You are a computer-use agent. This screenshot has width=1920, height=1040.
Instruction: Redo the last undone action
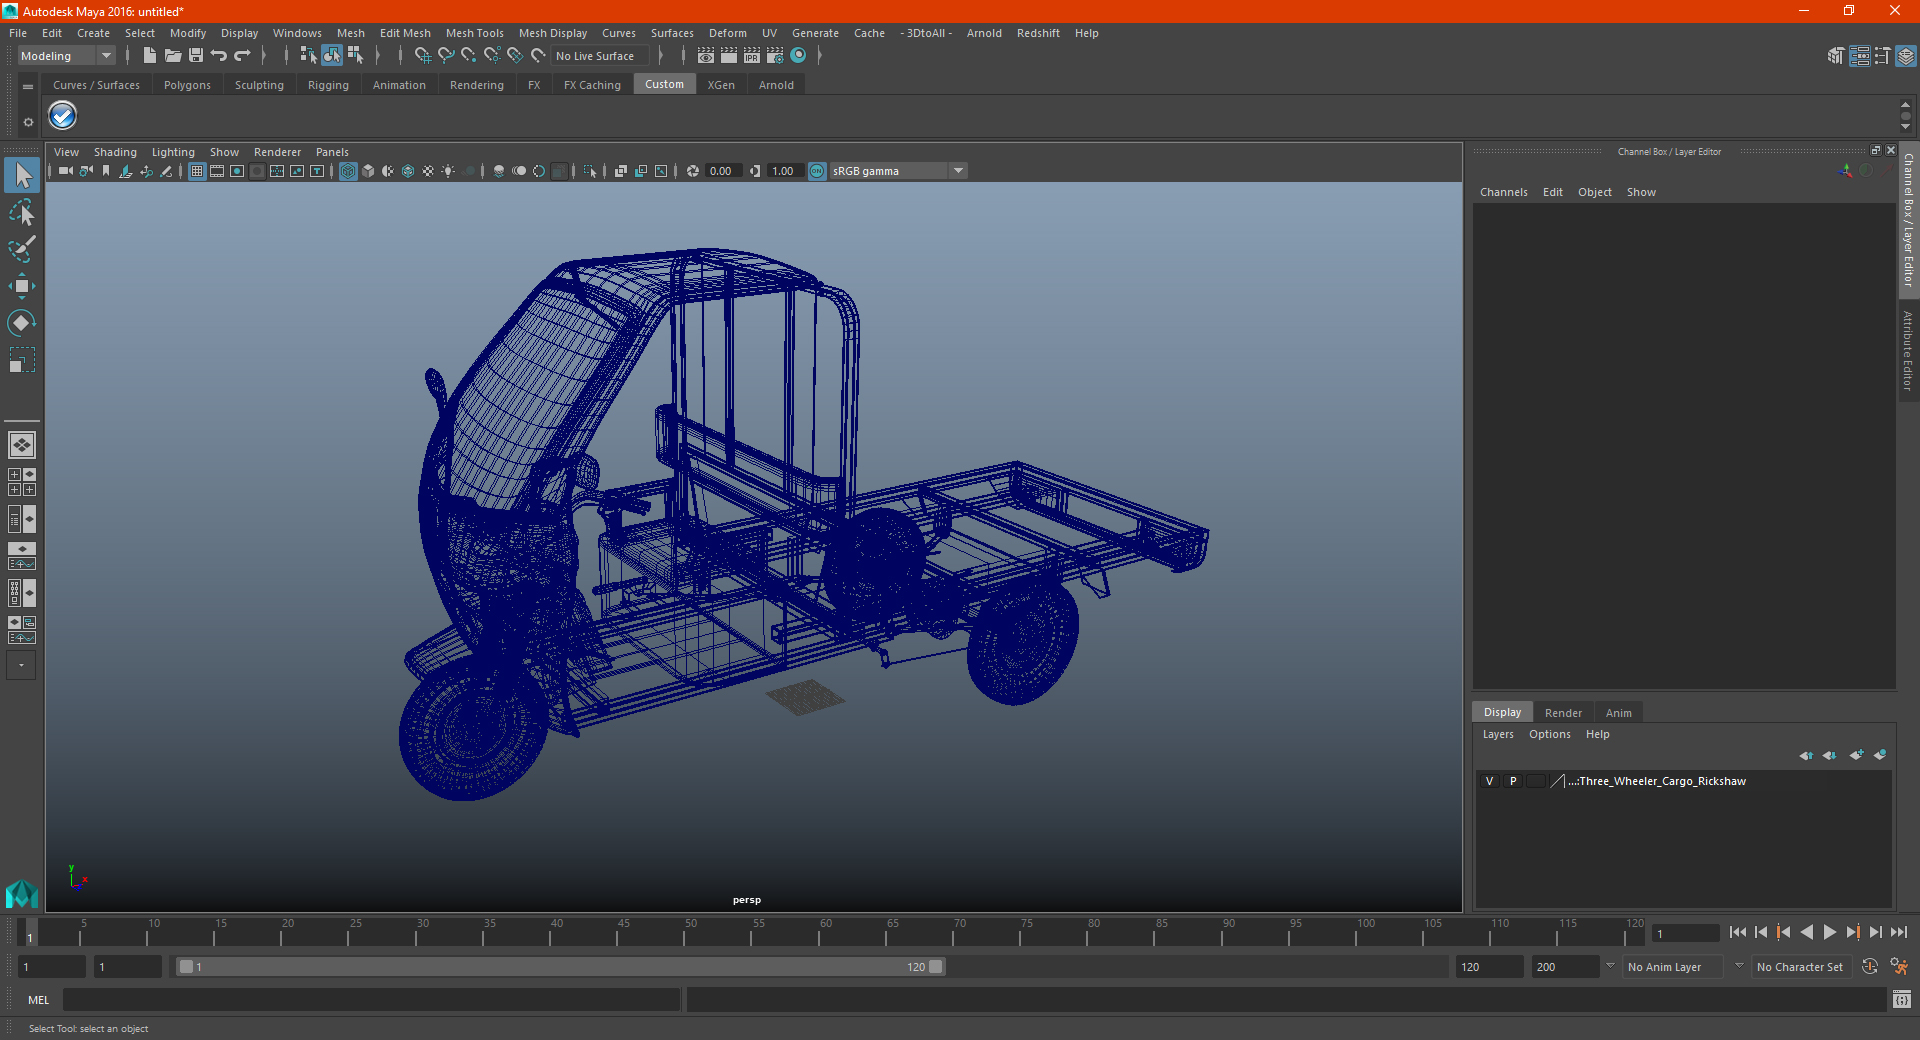[242, 56]
